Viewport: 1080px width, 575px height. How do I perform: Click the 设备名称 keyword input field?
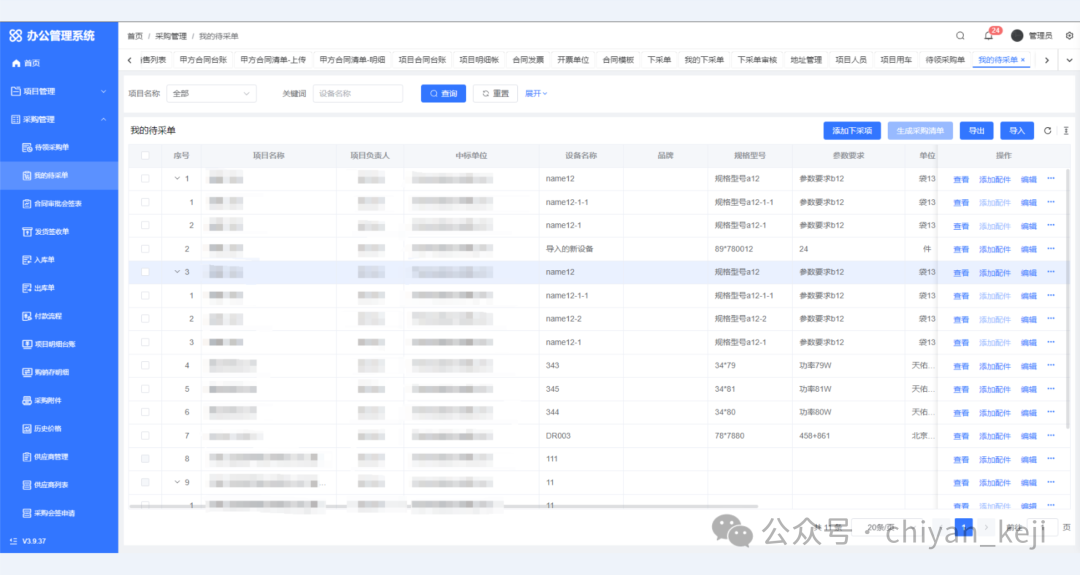pyautogui.click(x=357, y=94)
